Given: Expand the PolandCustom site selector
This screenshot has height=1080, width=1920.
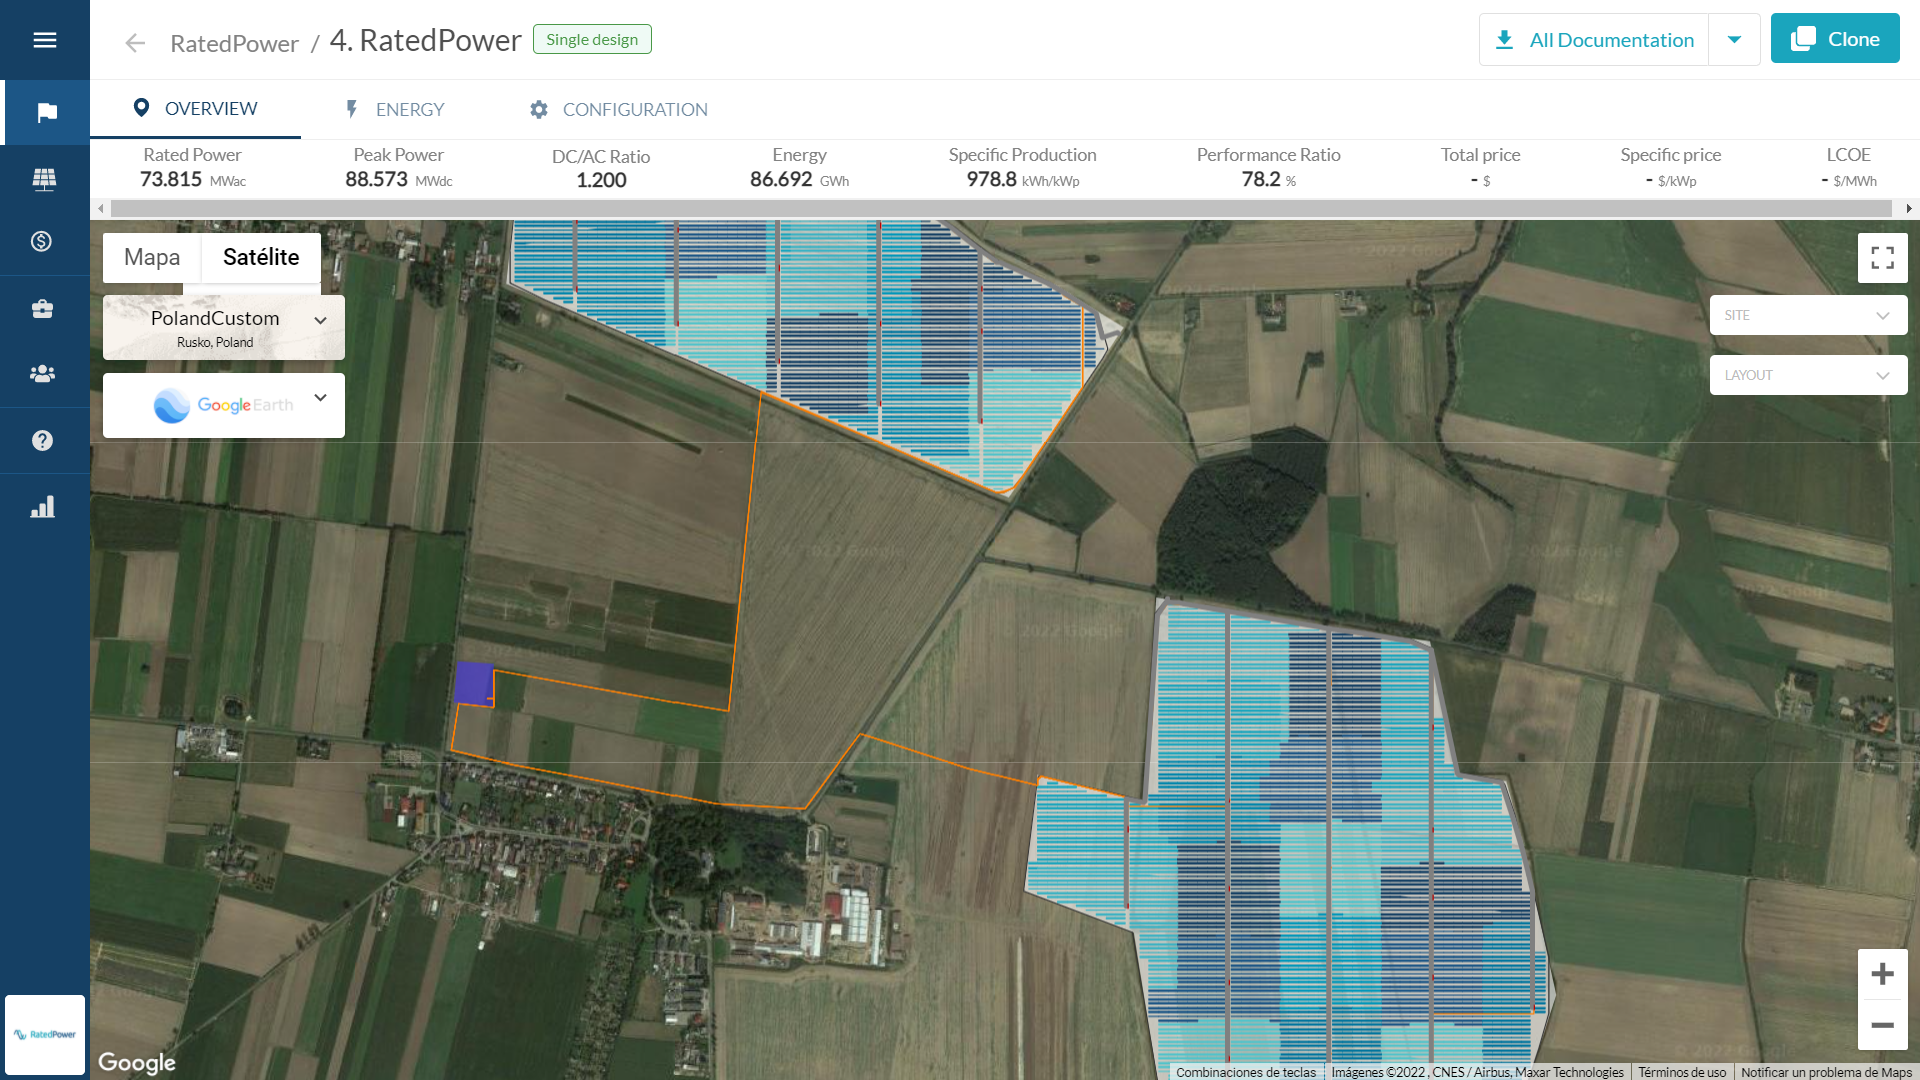Looking at the screenshot, I should click(224, 327).
